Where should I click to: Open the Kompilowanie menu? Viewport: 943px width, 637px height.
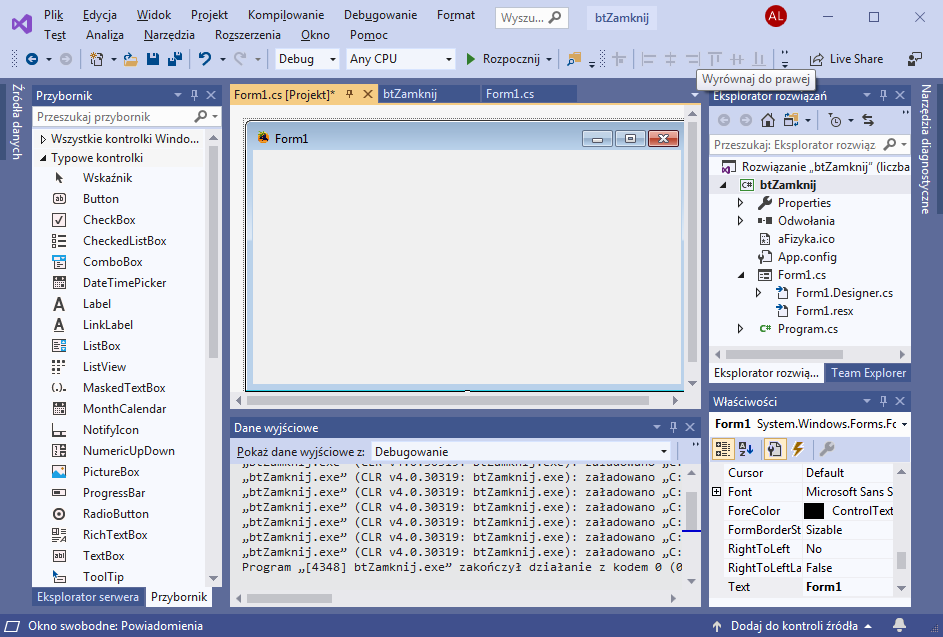pos(286,15)
